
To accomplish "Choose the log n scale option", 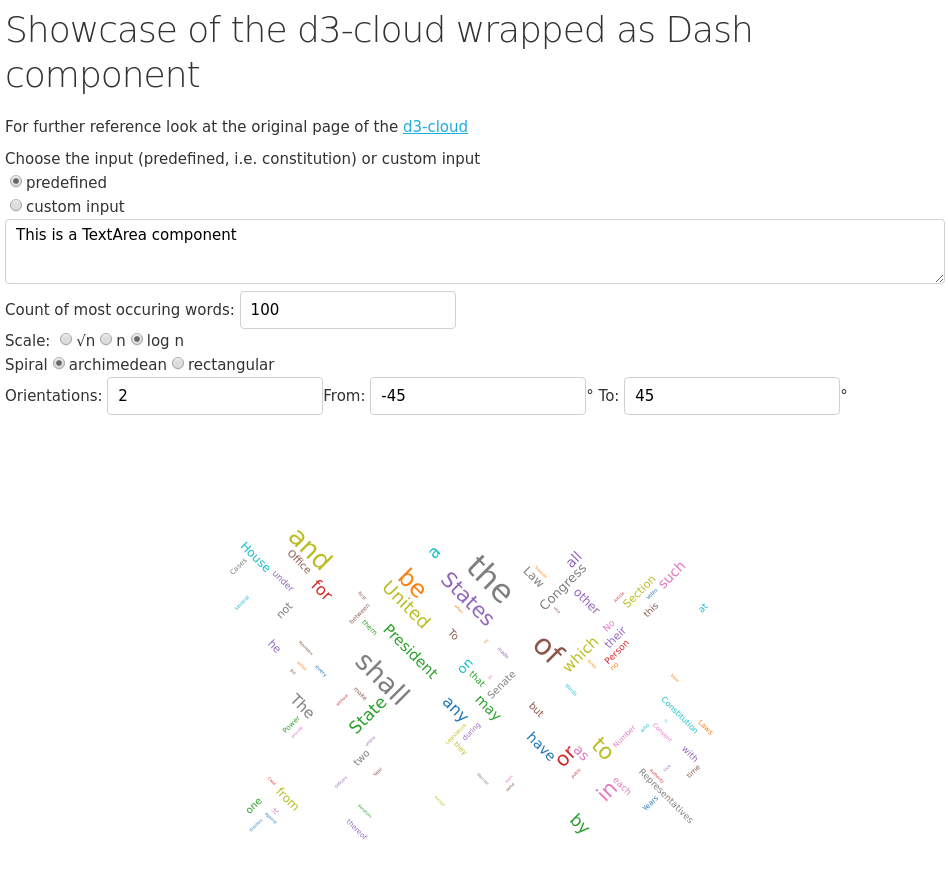I will 137,340.
